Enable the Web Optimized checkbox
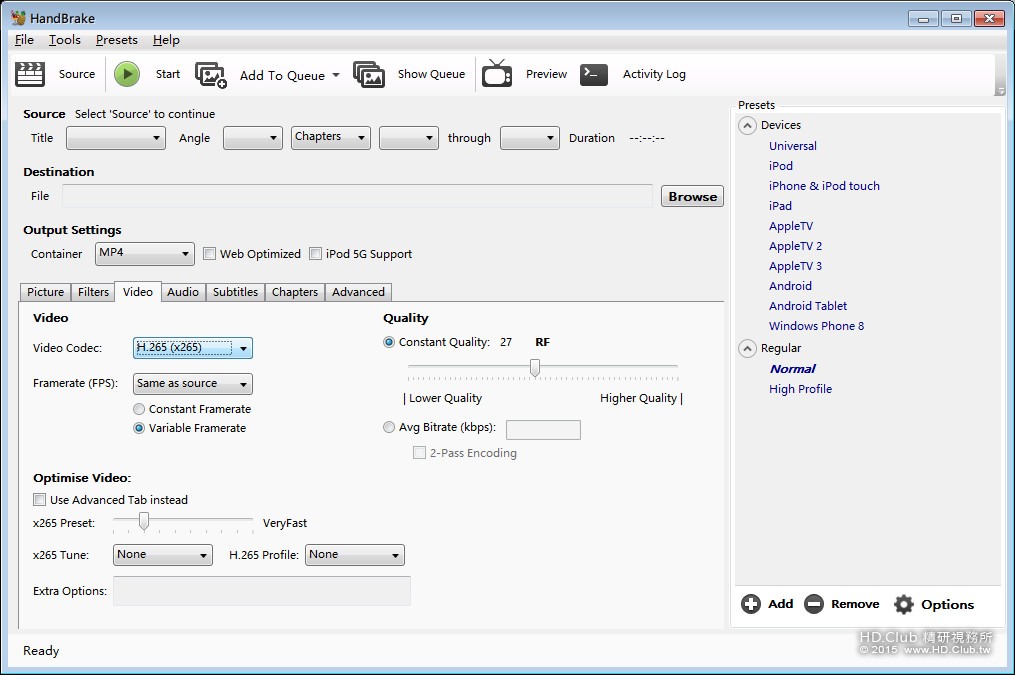This screenshot has width=1015, height=675. [x=210, y=254]
